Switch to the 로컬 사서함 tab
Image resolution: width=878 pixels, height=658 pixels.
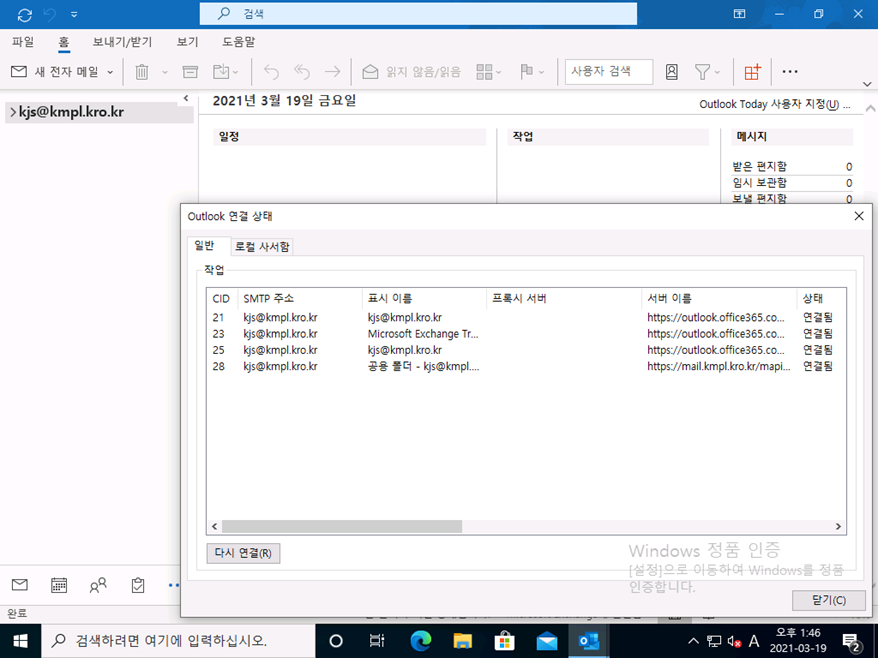(262, 246)
